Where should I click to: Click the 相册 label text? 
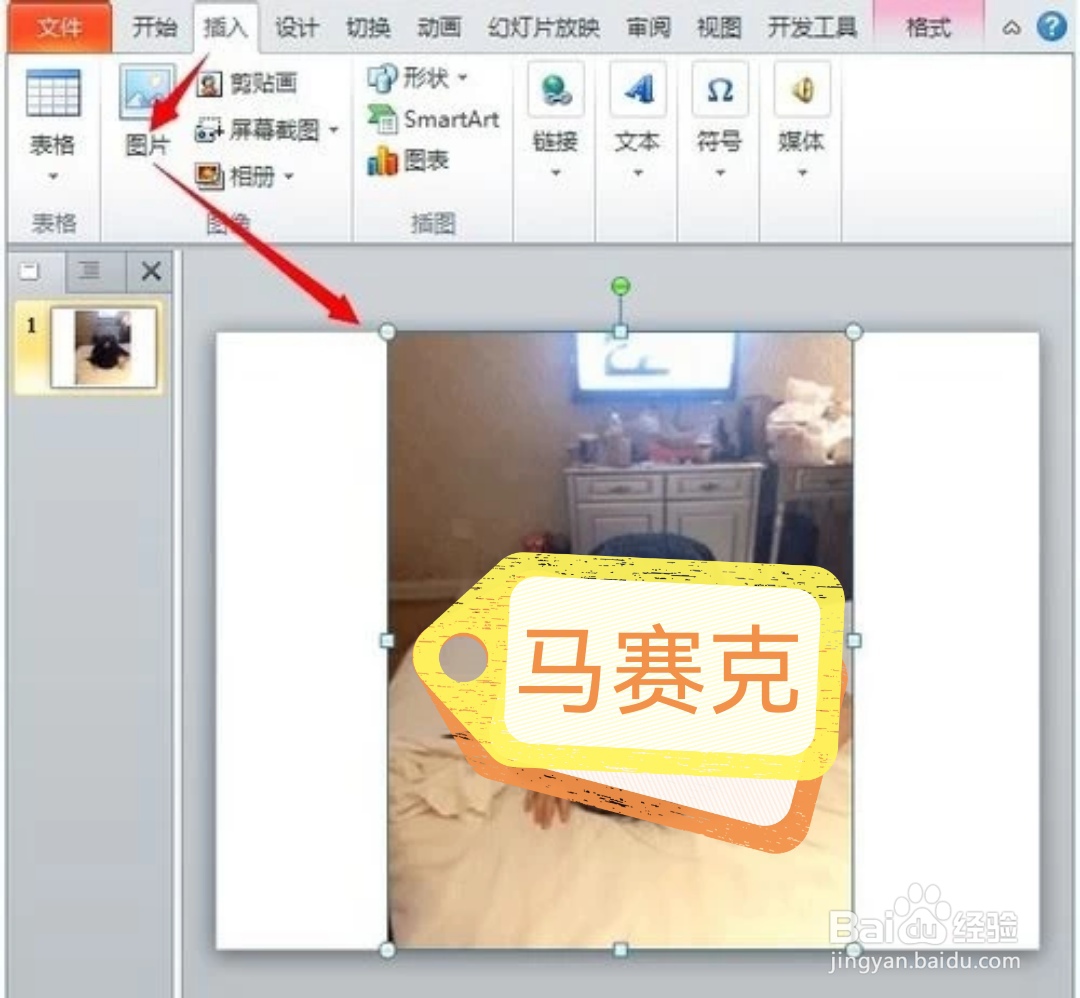coord(253,177)
